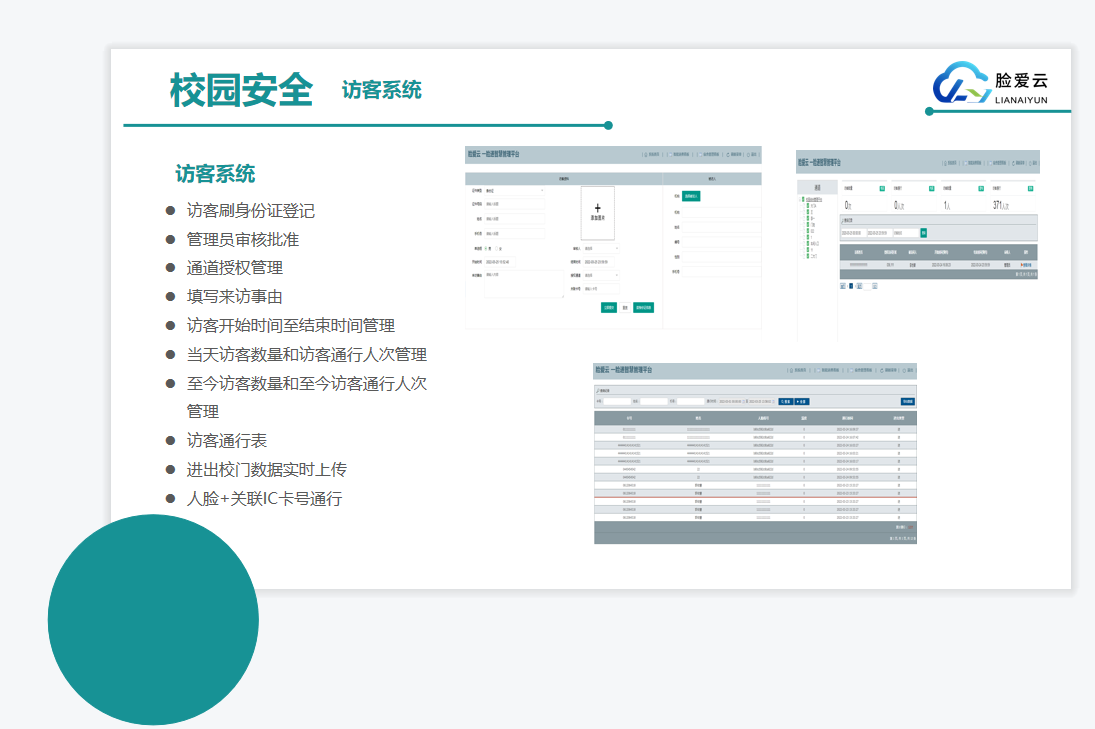
Task: Click the 访客系统 subtitle beside the title
Action: pyautogui.click(x=381, y=90)
